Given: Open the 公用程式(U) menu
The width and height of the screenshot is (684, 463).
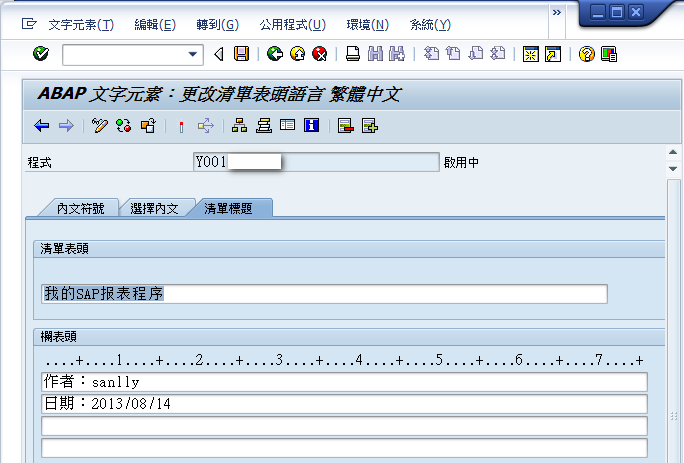Looking at the screenshot, I should pyautogui.click(x=292, y=25).
